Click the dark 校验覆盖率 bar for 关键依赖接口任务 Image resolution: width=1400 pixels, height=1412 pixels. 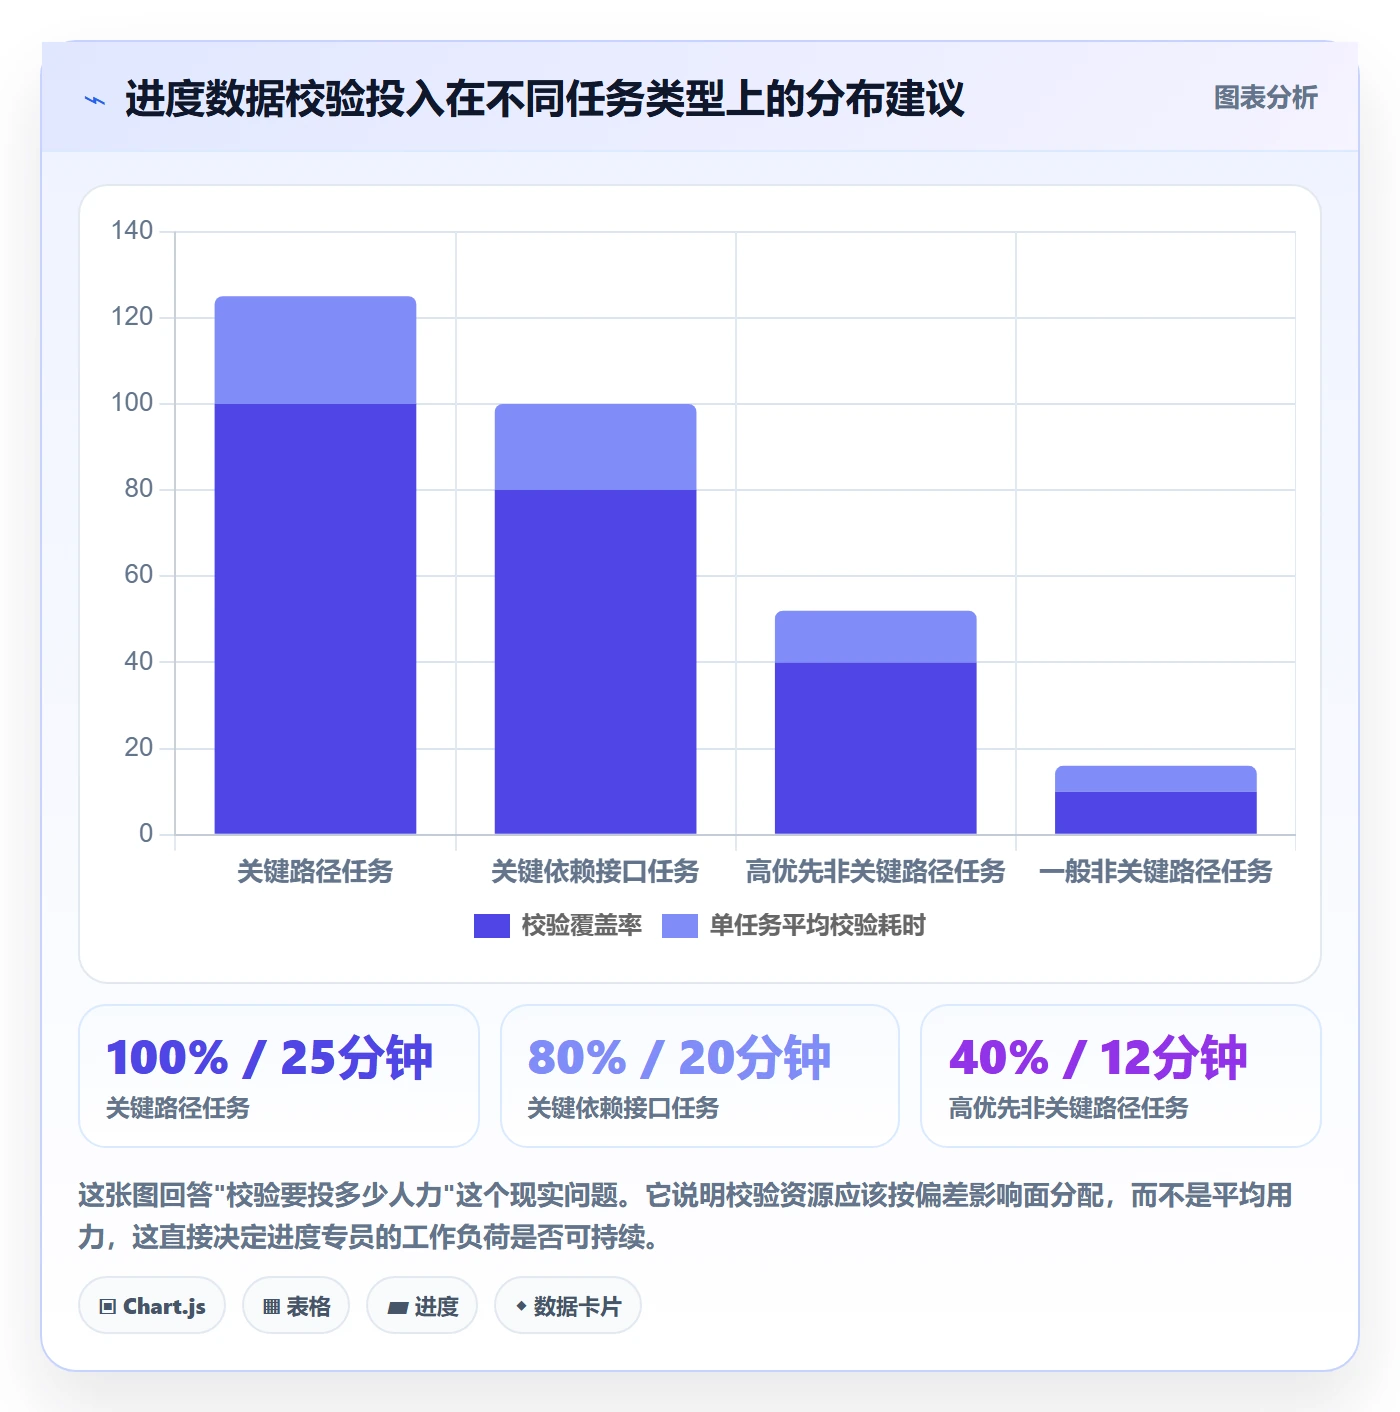(x=596, y=662)
